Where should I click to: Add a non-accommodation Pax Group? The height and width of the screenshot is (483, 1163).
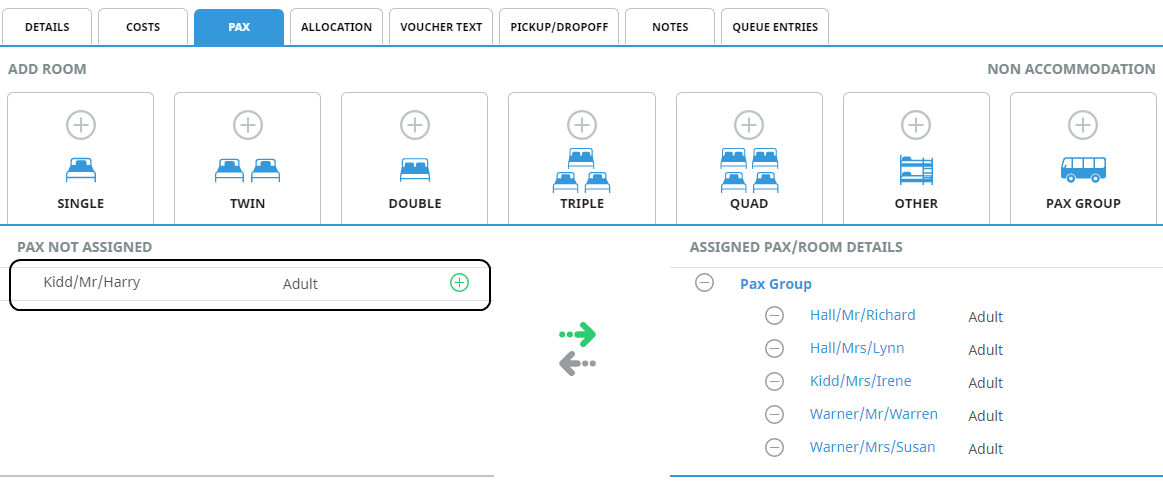pyautogui.click(x=1083, y=125)
